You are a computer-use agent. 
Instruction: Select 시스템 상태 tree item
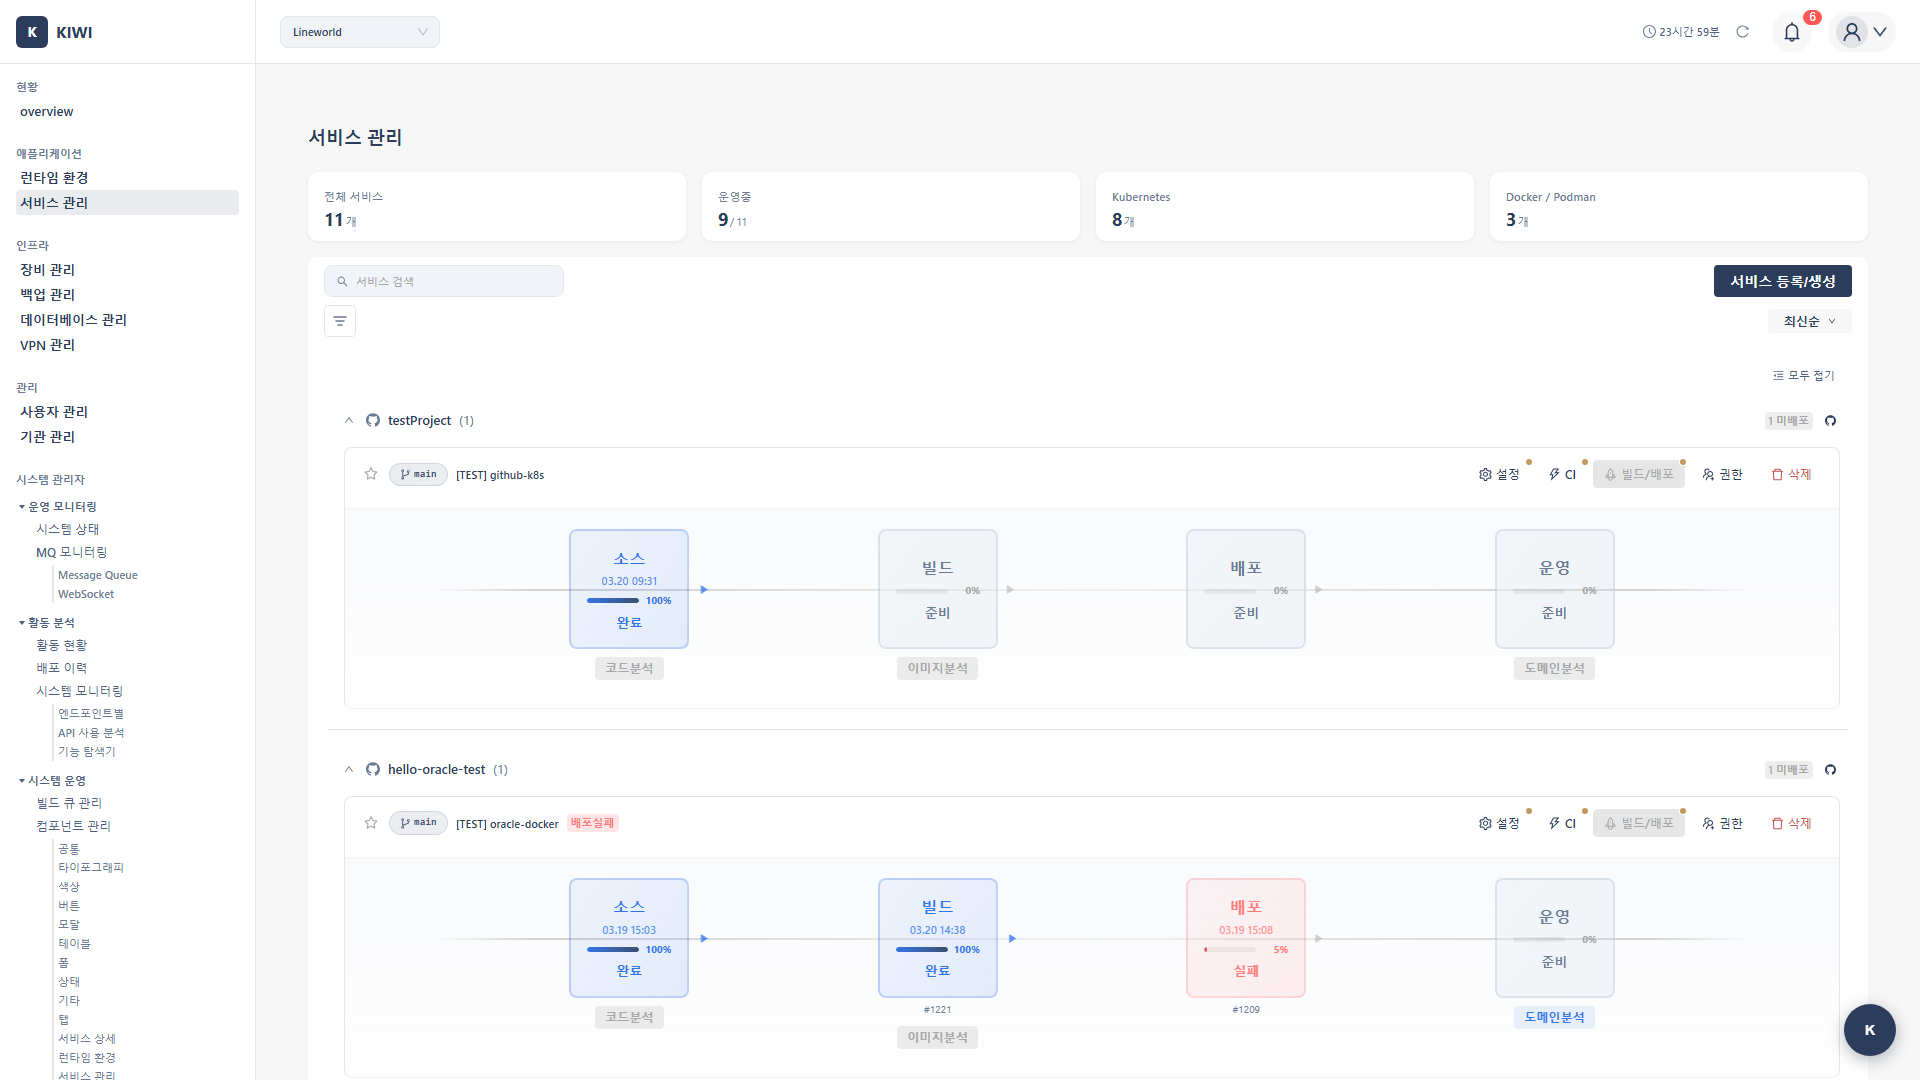(68, 529)
